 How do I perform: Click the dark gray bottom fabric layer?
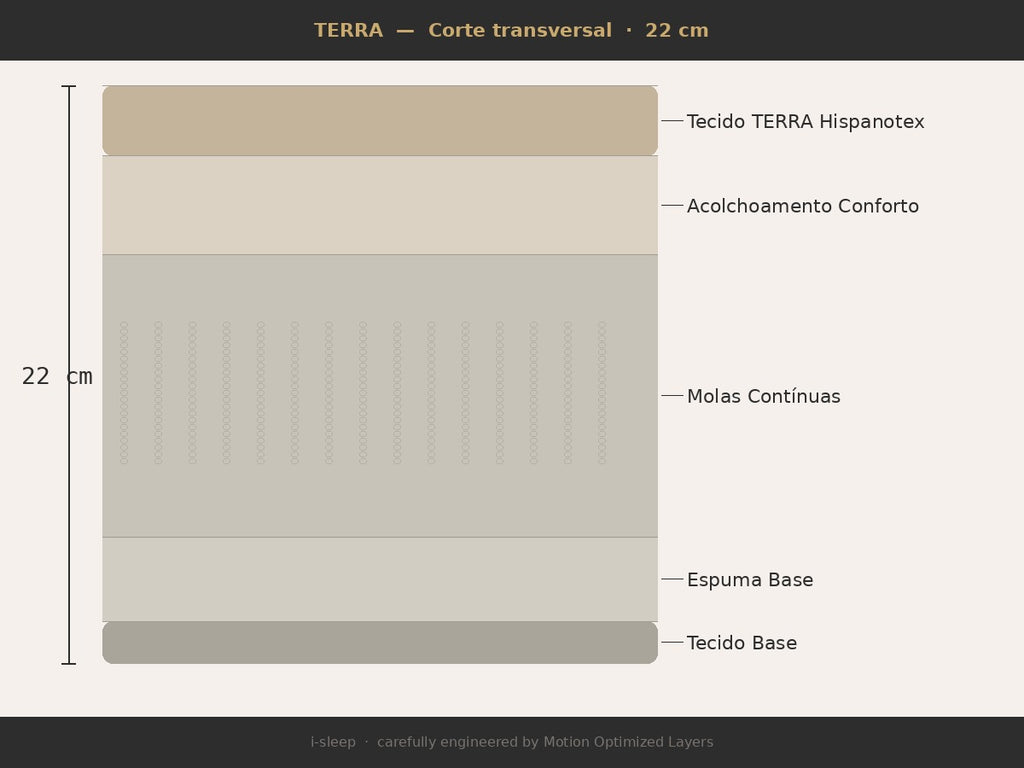[380, 643]
